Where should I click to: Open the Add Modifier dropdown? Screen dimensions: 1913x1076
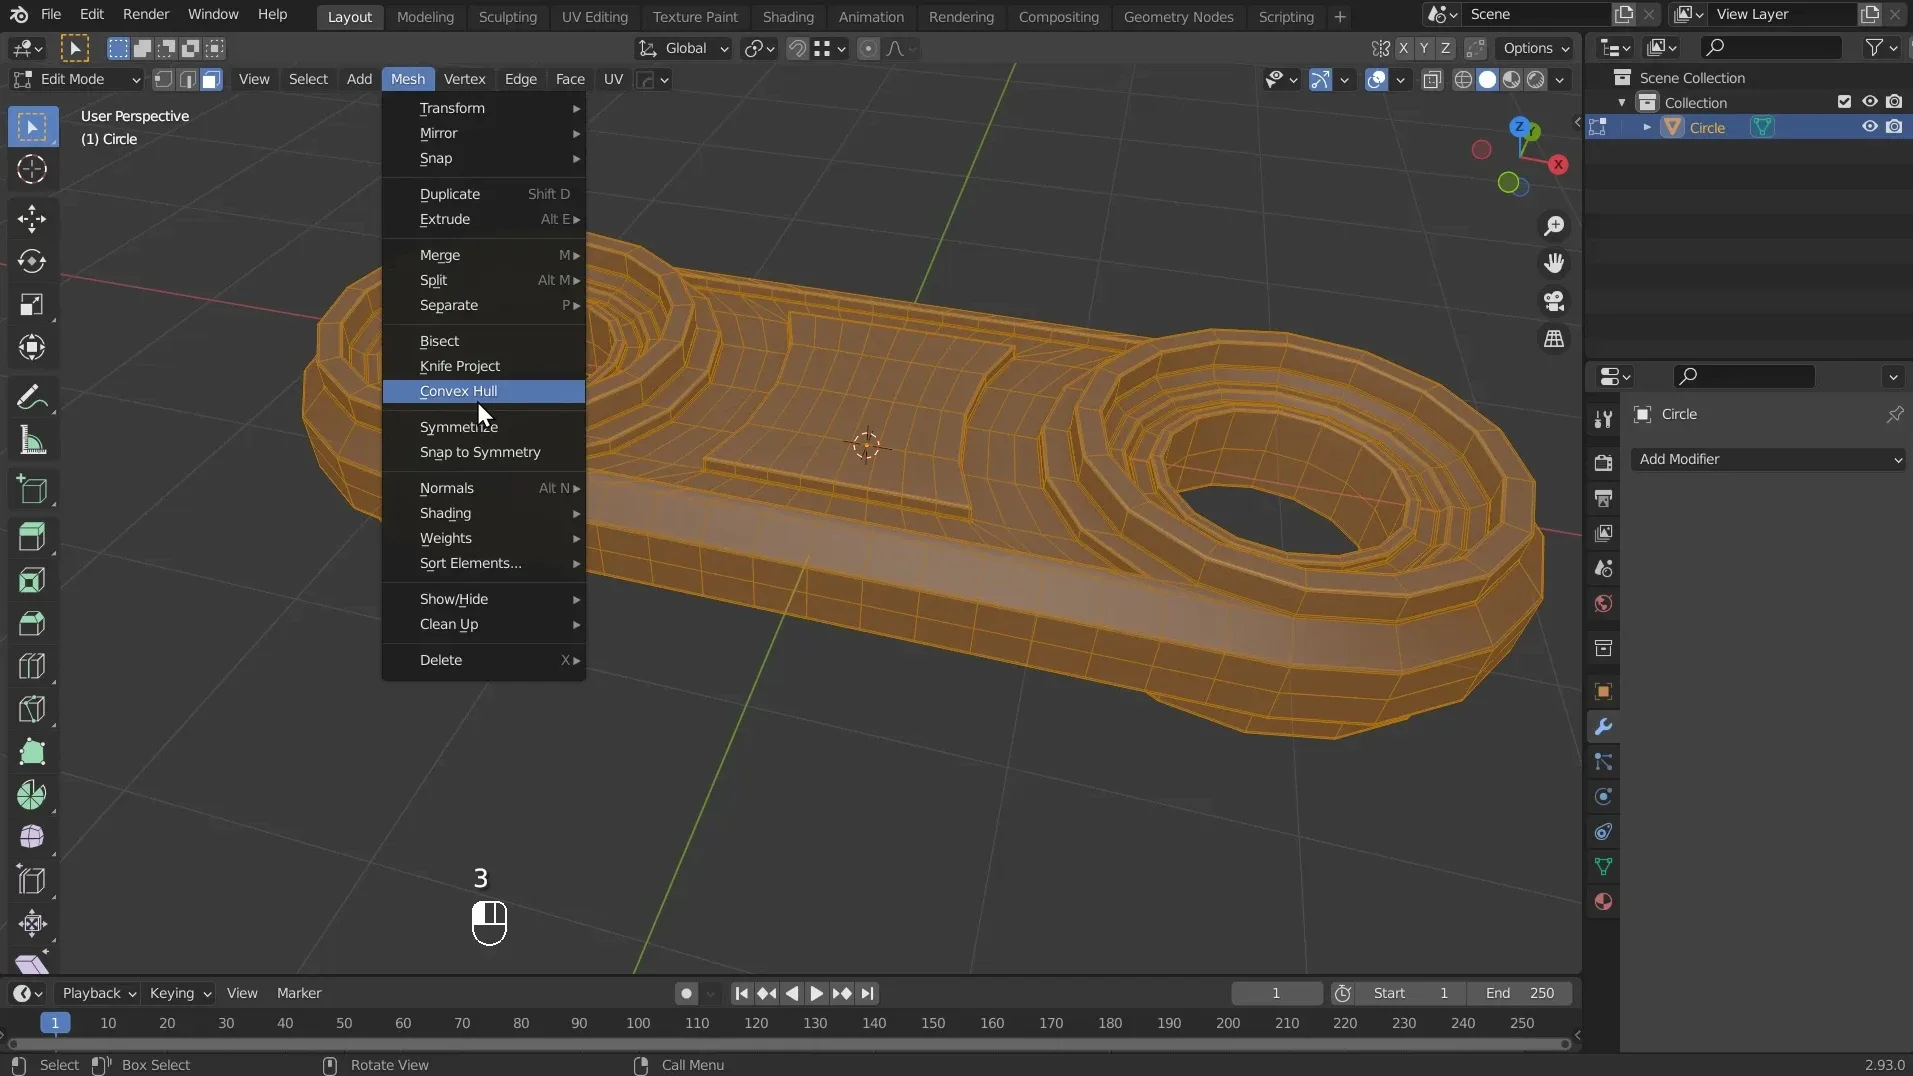(x=1767, y=459)
